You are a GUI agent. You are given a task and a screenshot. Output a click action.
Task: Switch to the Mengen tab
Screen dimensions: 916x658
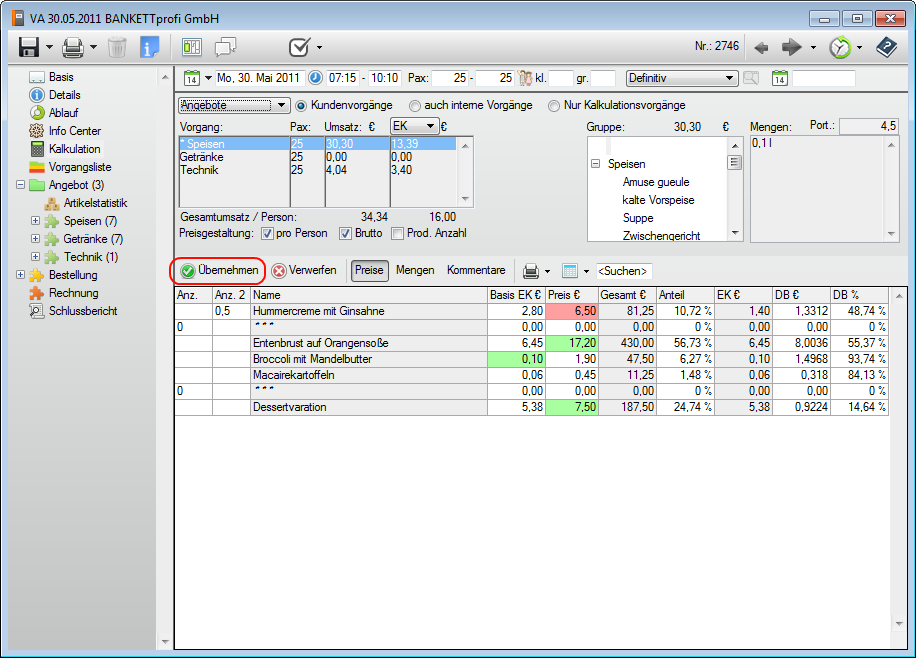415,270
